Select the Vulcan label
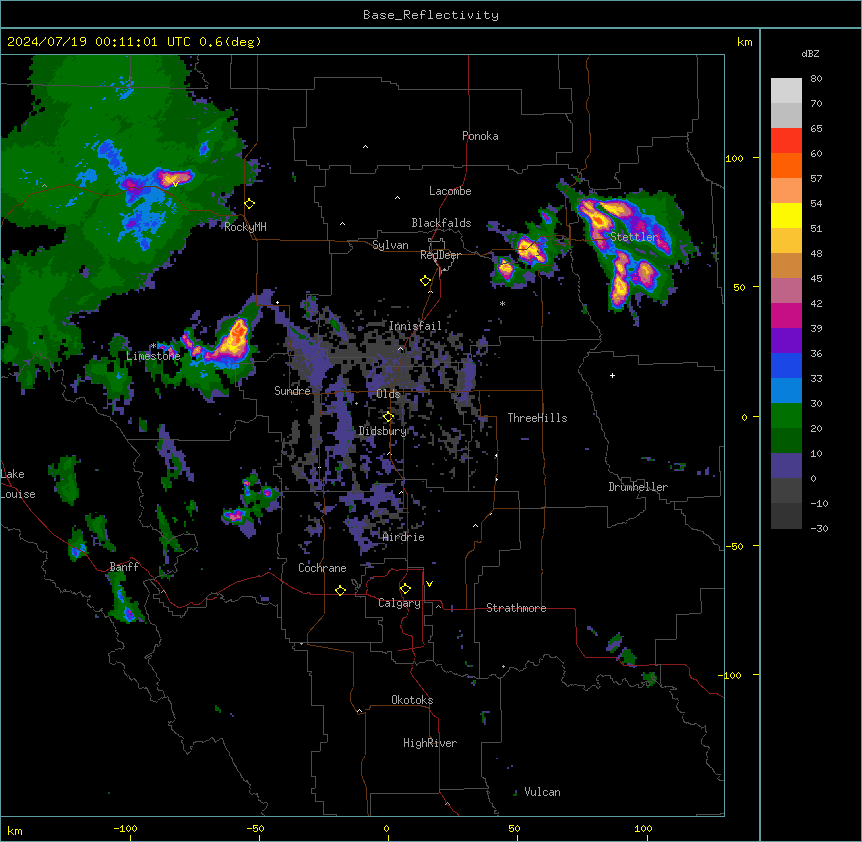Screen dimensions: 862x842 click(542, 792)
